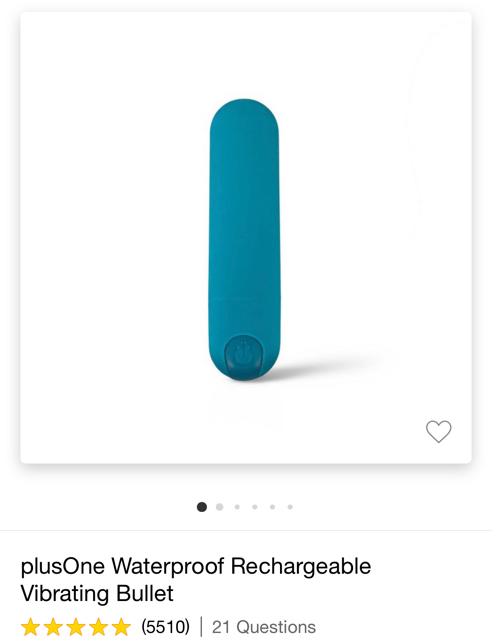Image resolution: width=492 pixels, height=640 pixels.
Task: Select the first carousel page dot
Action: [202, 507]
